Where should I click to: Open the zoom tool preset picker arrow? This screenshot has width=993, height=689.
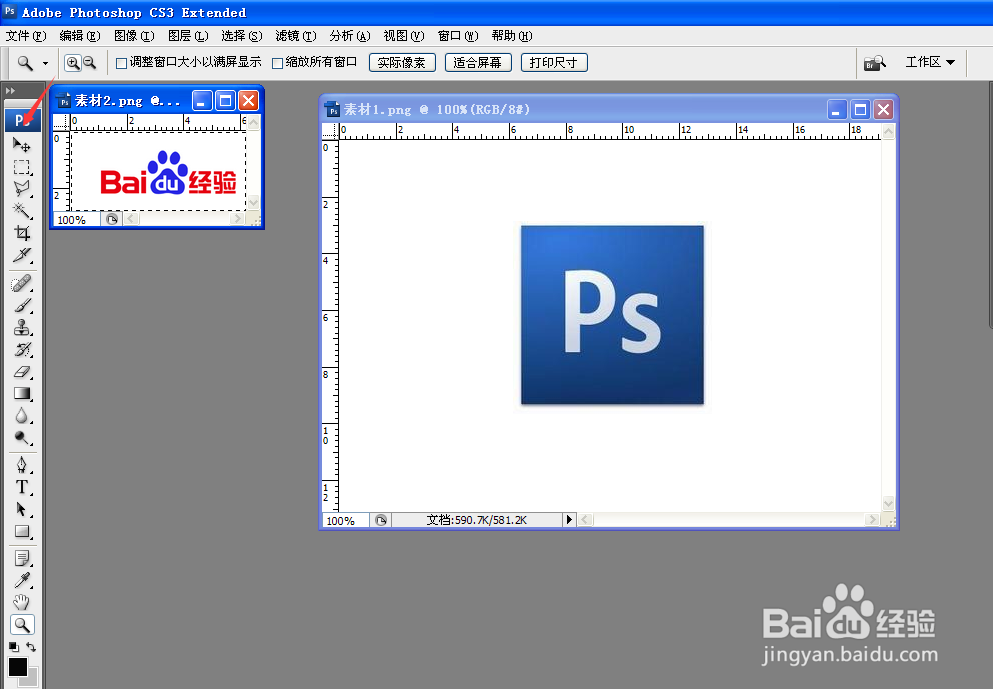[44, 62]
